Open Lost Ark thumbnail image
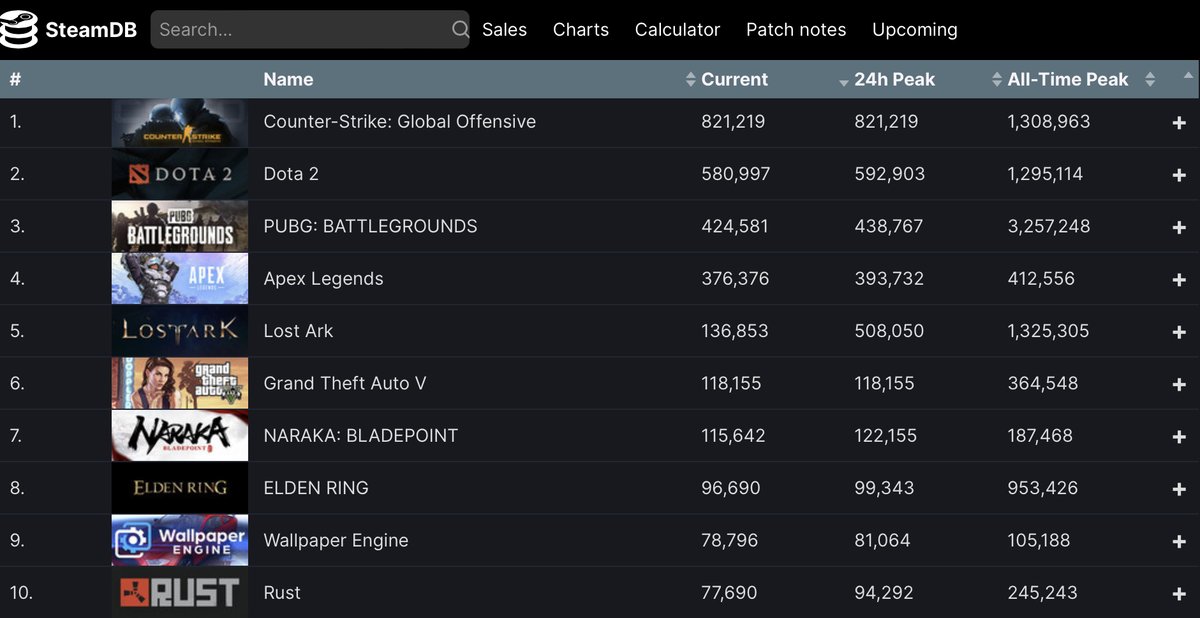Screen dimensions: 1200x618 [180, 331]
